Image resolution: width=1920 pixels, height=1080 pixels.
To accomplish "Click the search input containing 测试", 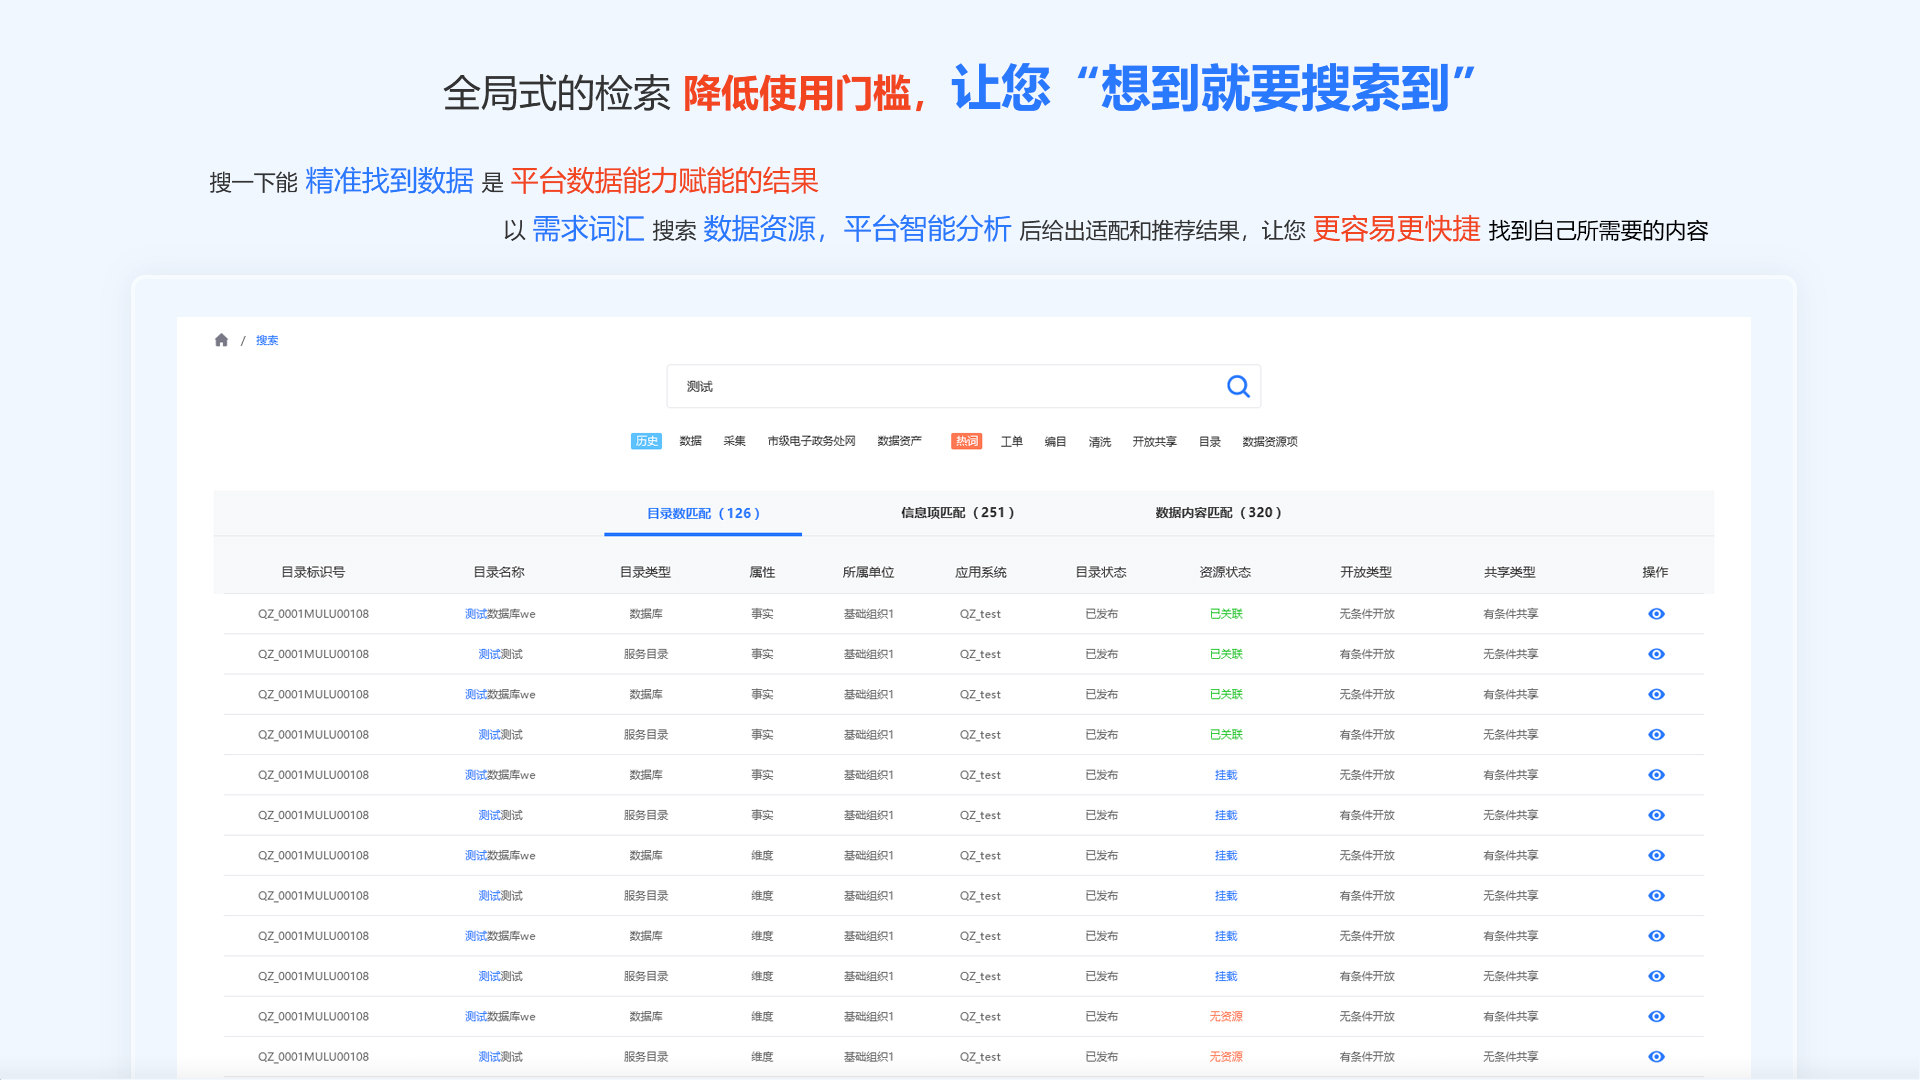I will 940,386.
